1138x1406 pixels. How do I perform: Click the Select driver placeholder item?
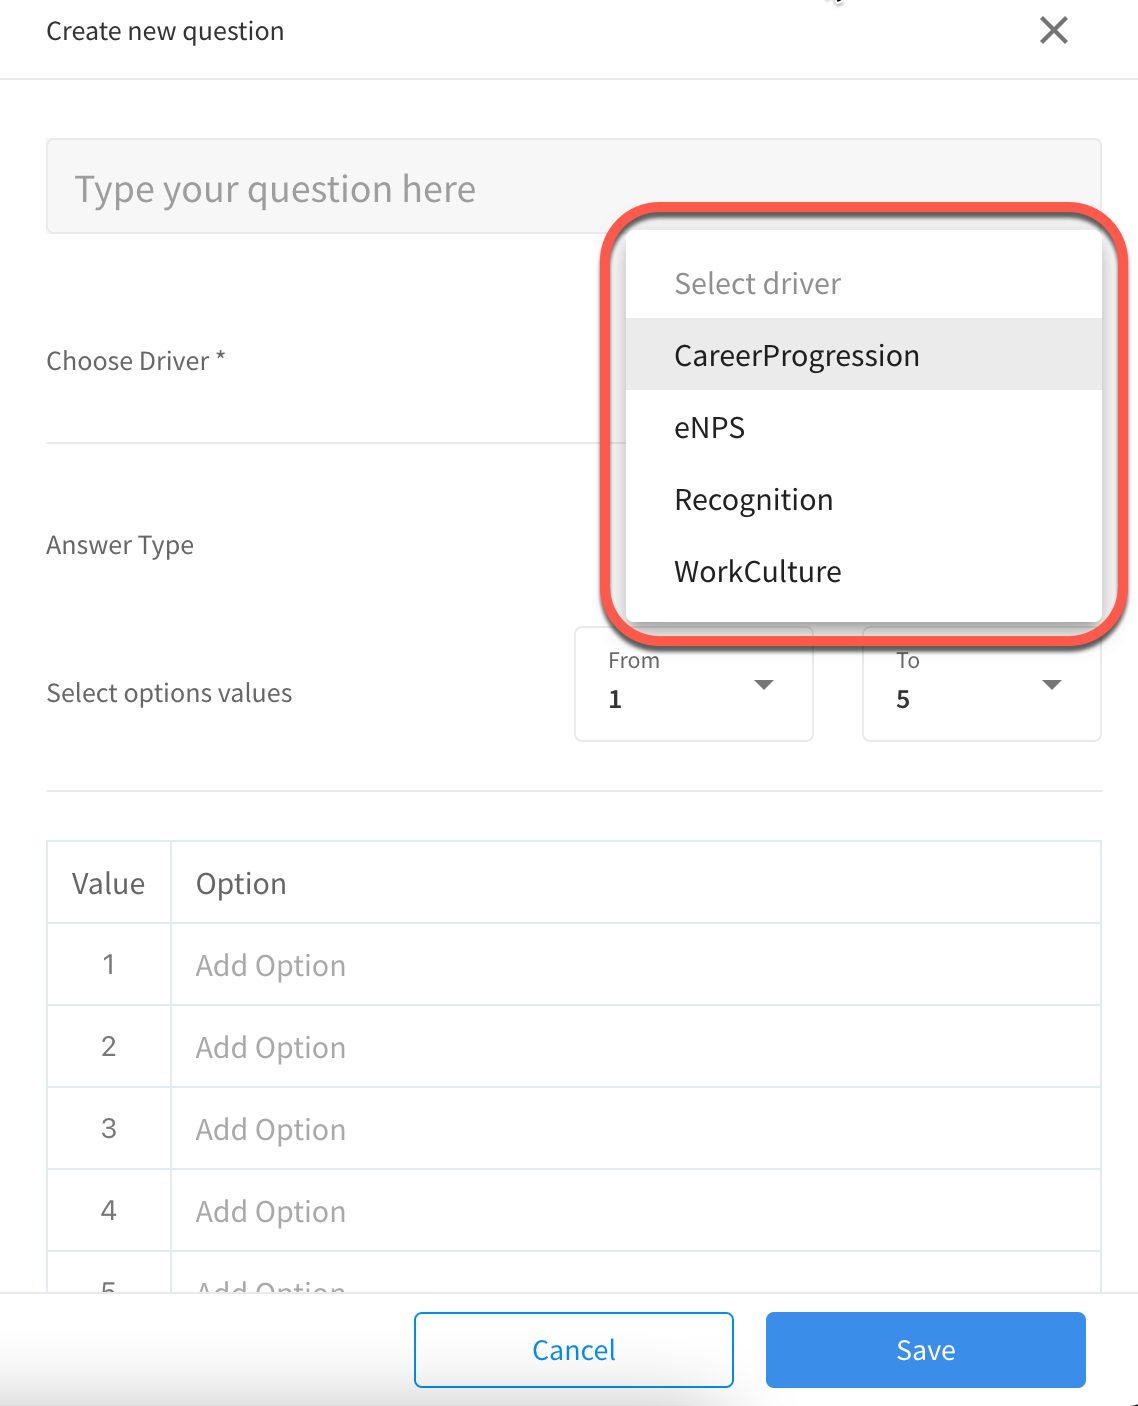[x=863, y=283]
